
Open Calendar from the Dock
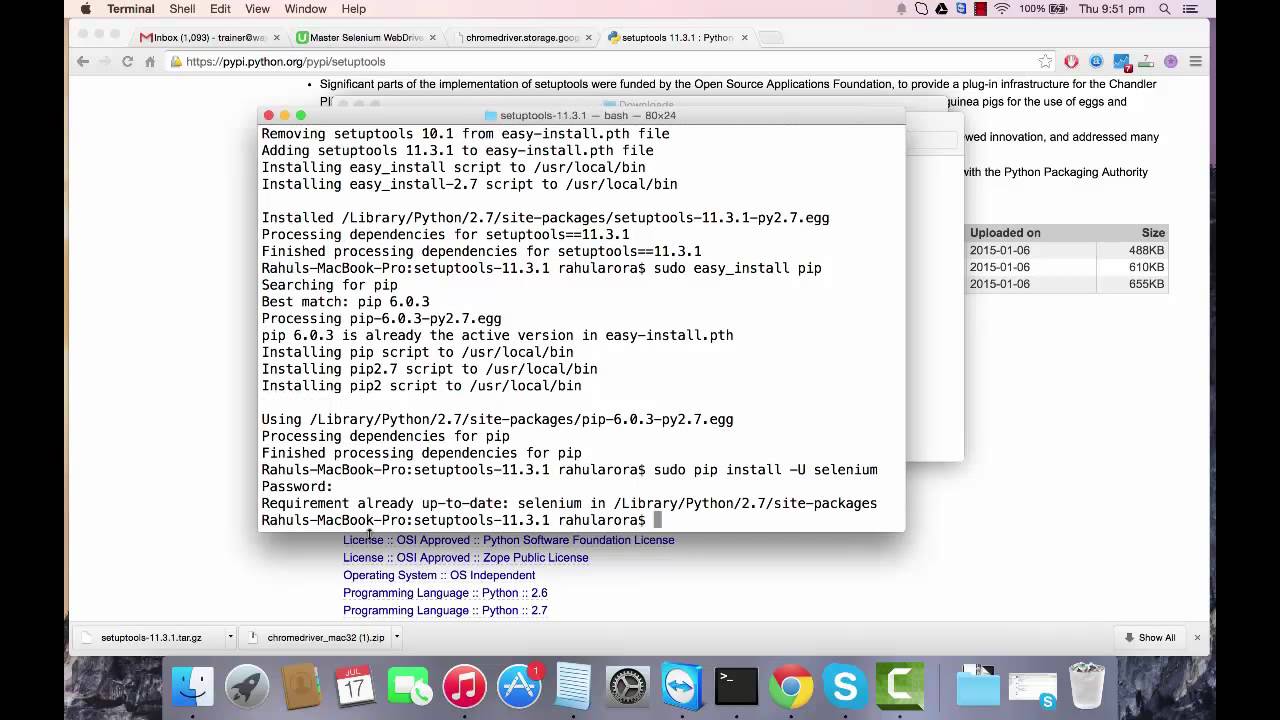tap(355, 687)
